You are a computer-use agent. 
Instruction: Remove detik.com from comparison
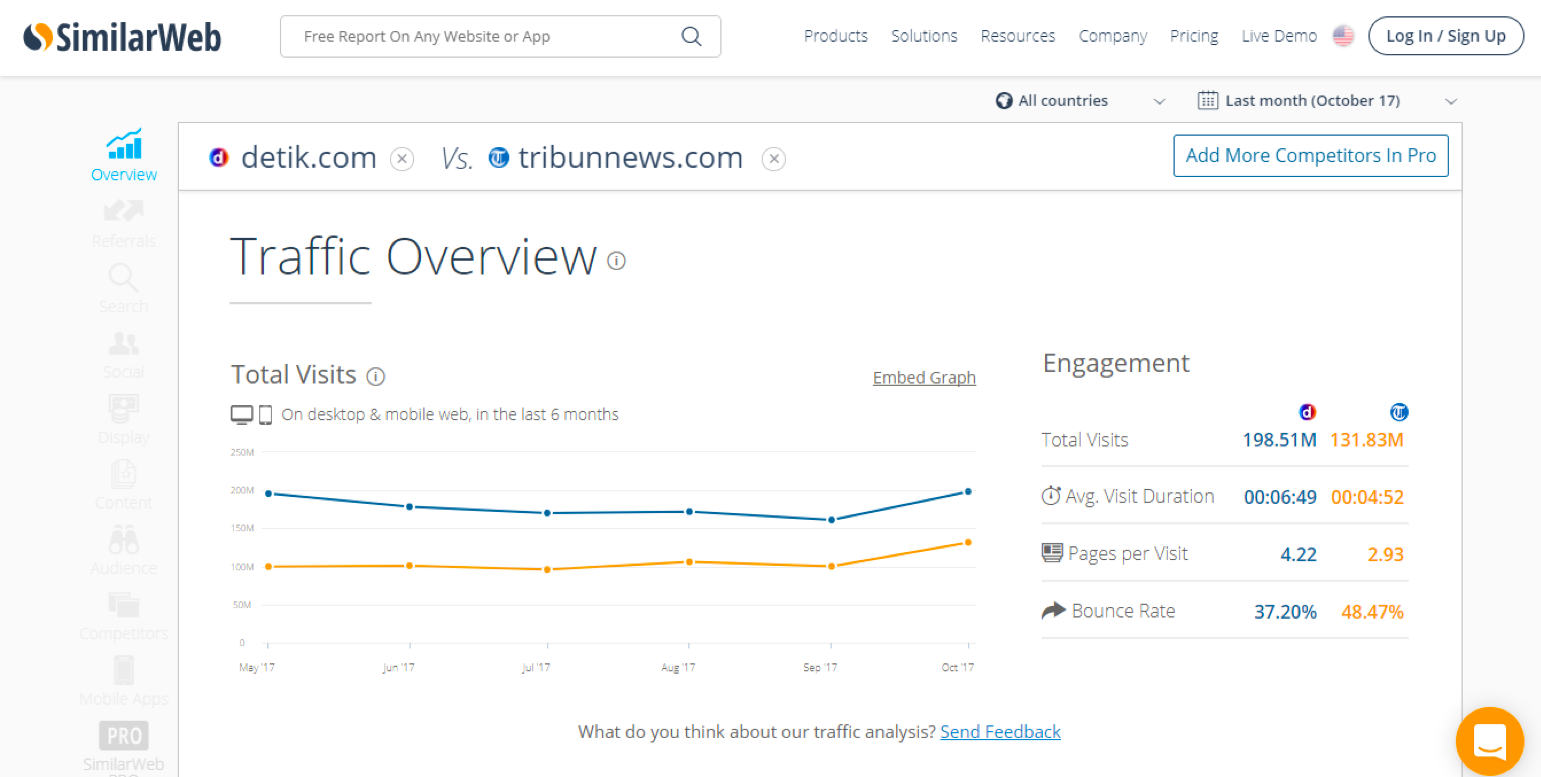(402, 159)
